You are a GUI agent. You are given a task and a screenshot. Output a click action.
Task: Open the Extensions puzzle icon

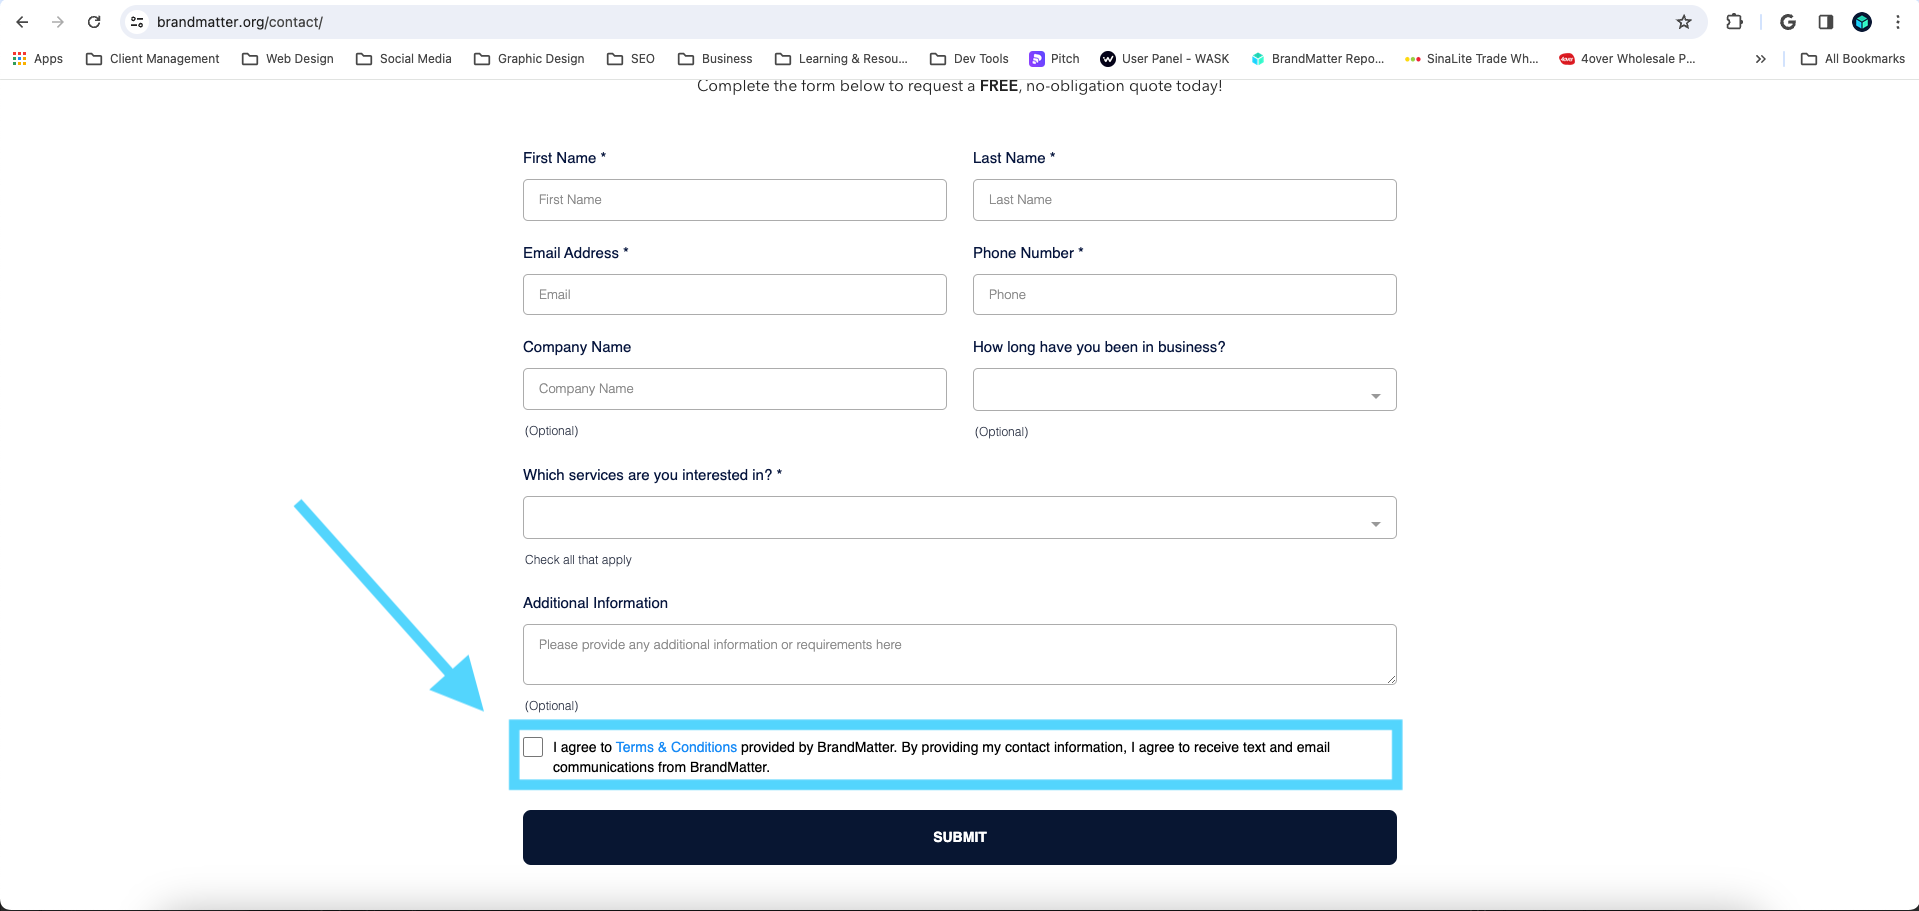(x=1735, y=22)
